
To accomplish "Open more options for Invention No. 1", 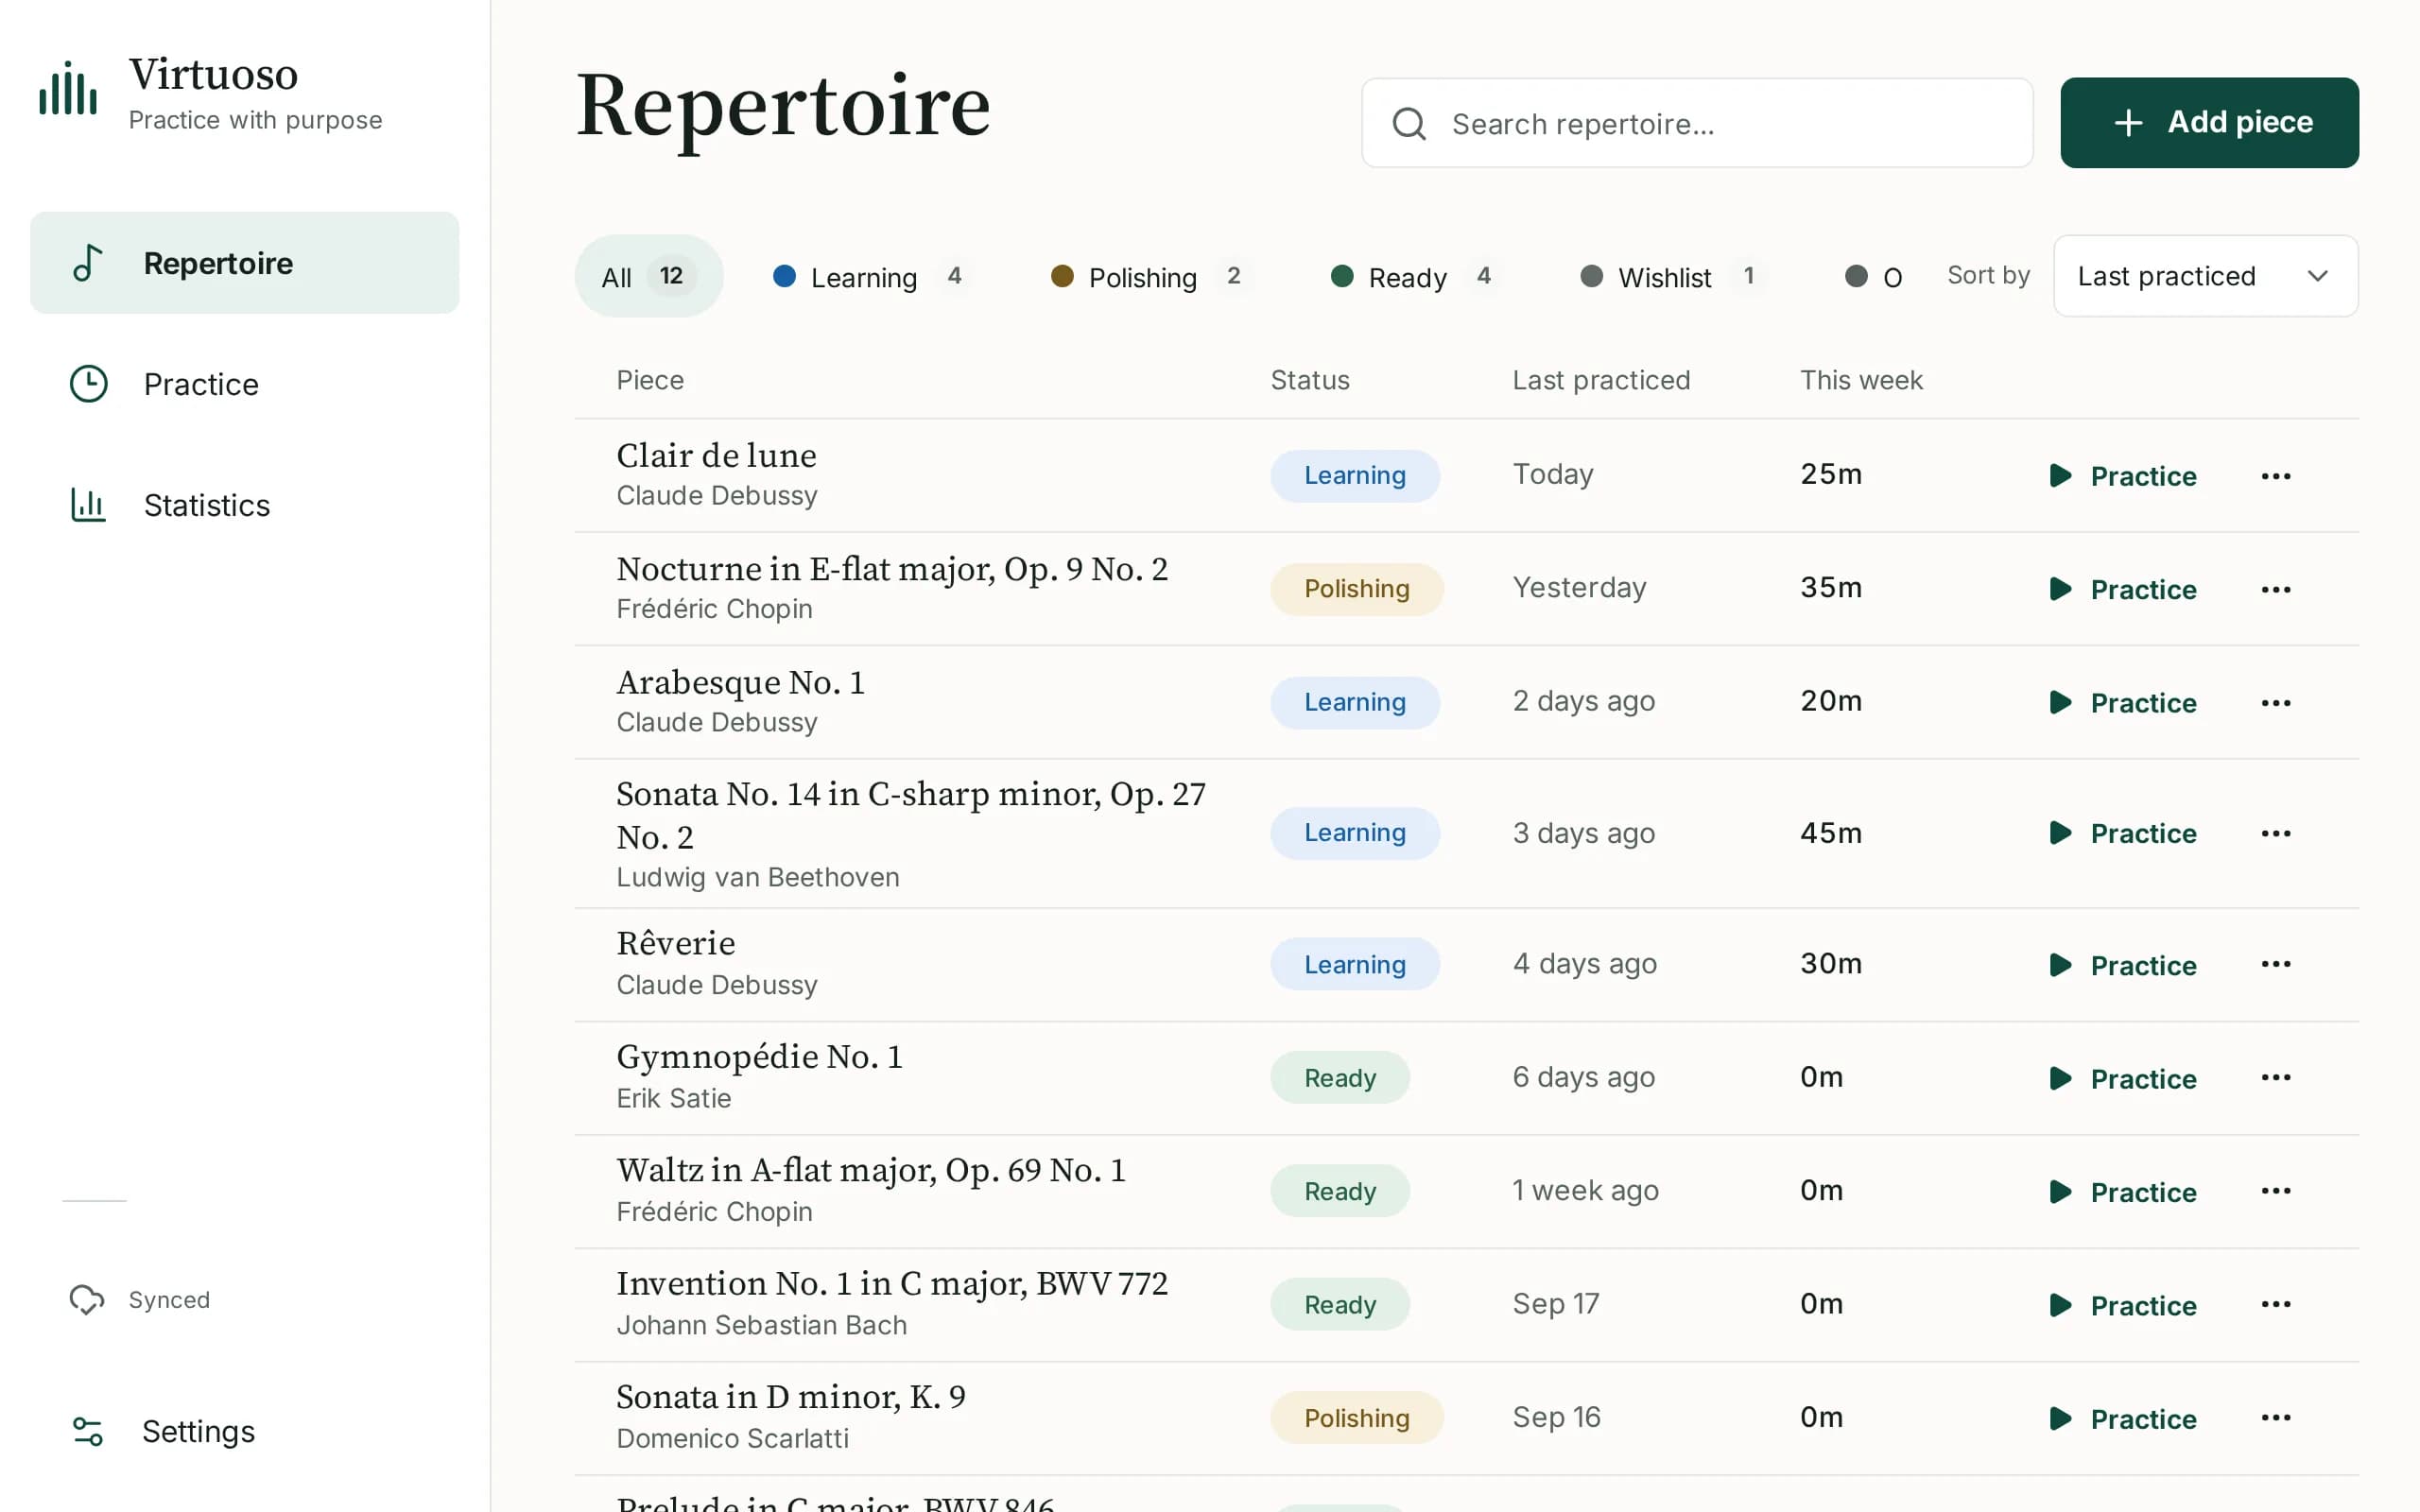I will pyautogui.click(x=2276, y=1304).
